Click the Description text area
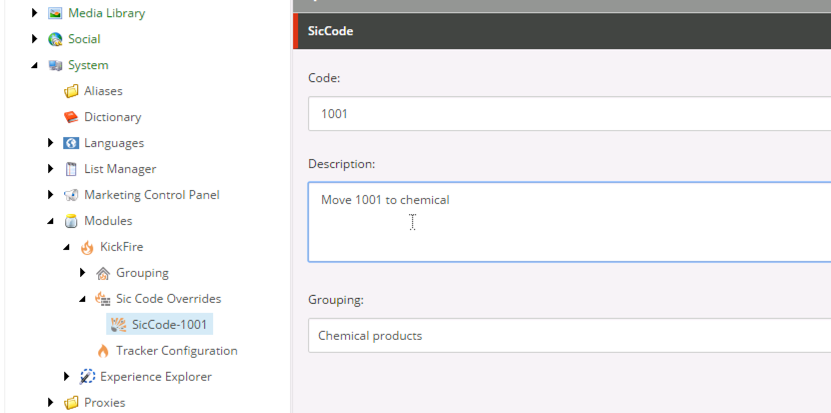The width and height of the screenshot is (831, 413). (568, 221)
